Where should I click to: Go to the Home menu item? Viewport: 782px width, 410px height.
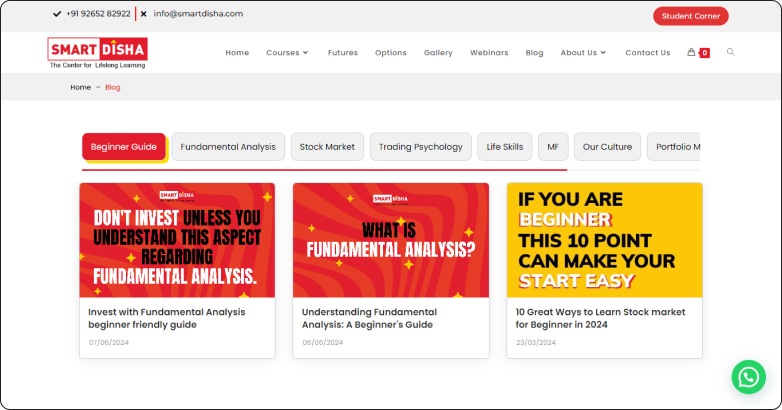coord(237,52)
